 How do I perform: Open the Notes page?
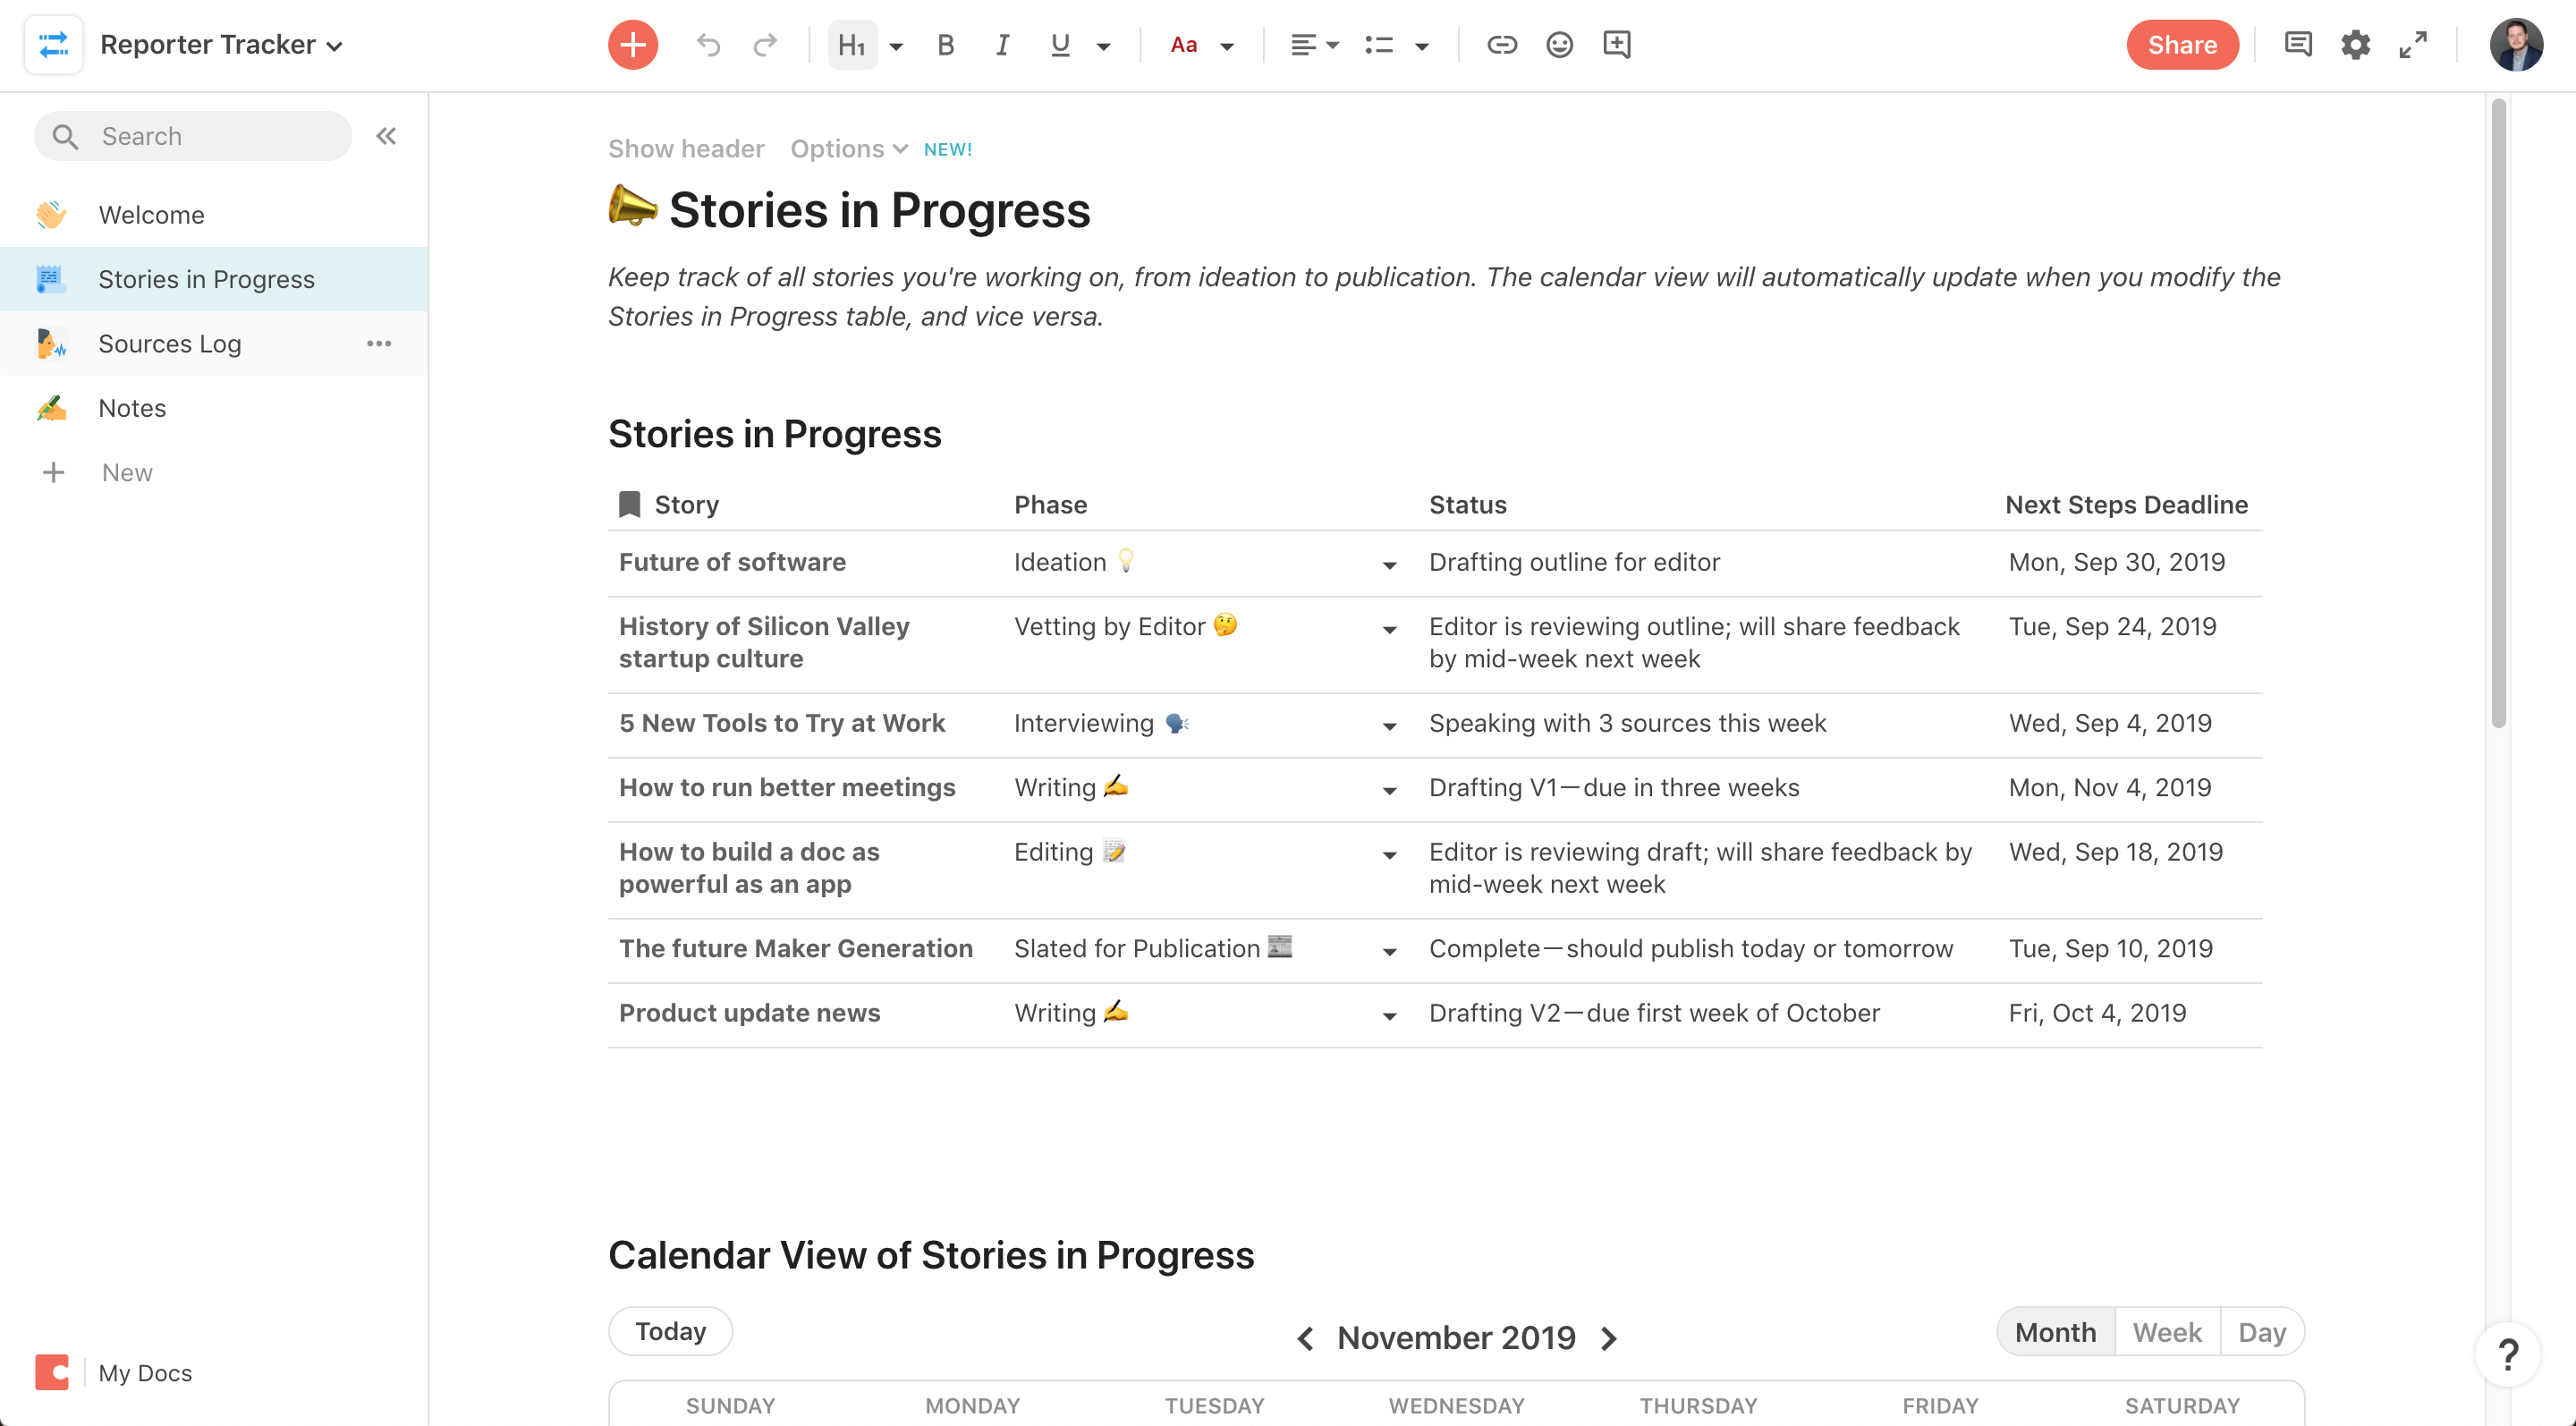131,405
